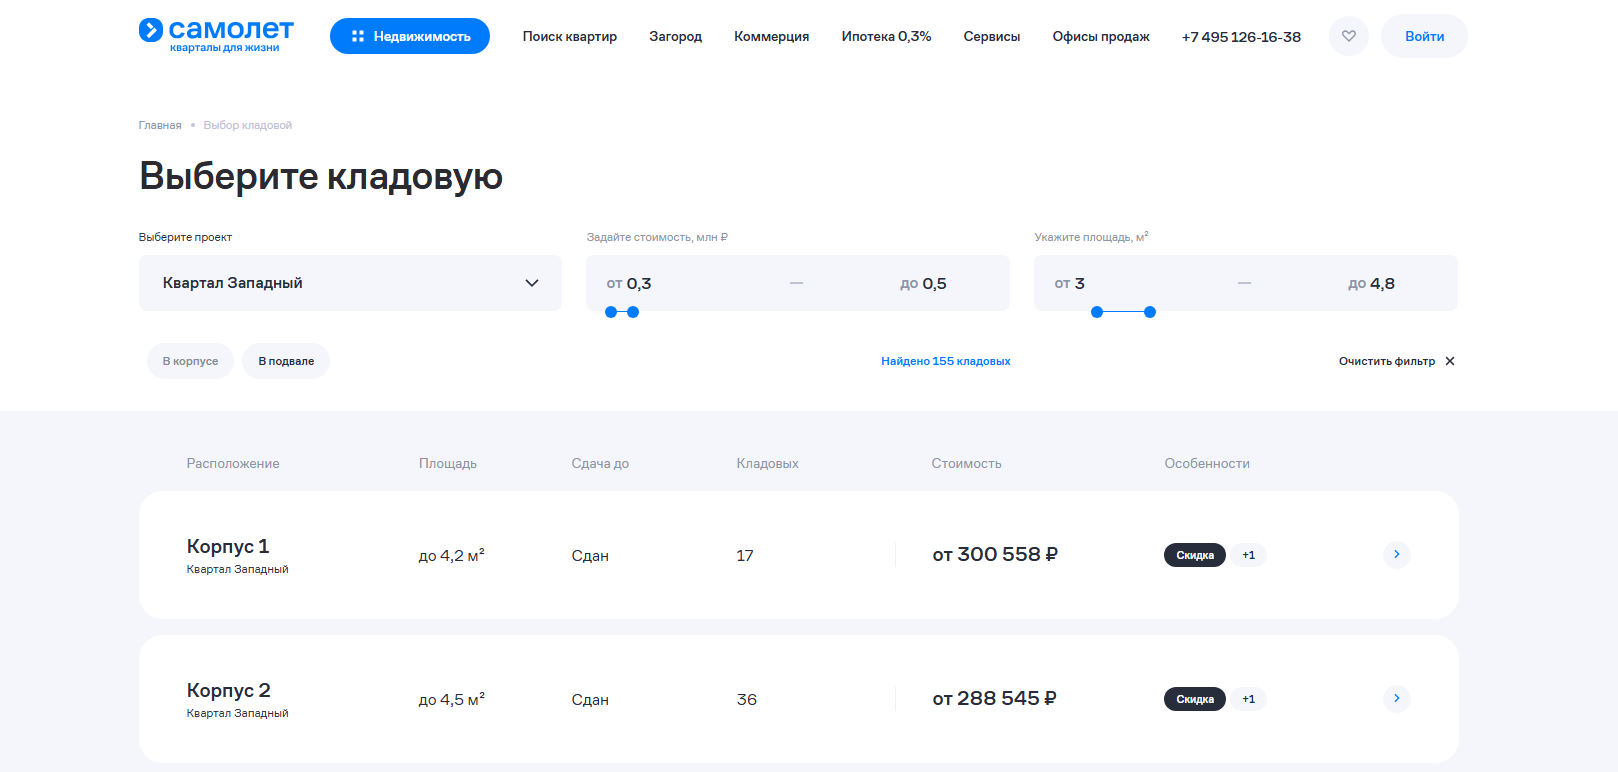
Task: Call the phone number +7 495 126-16-38
Action: 1241,36
